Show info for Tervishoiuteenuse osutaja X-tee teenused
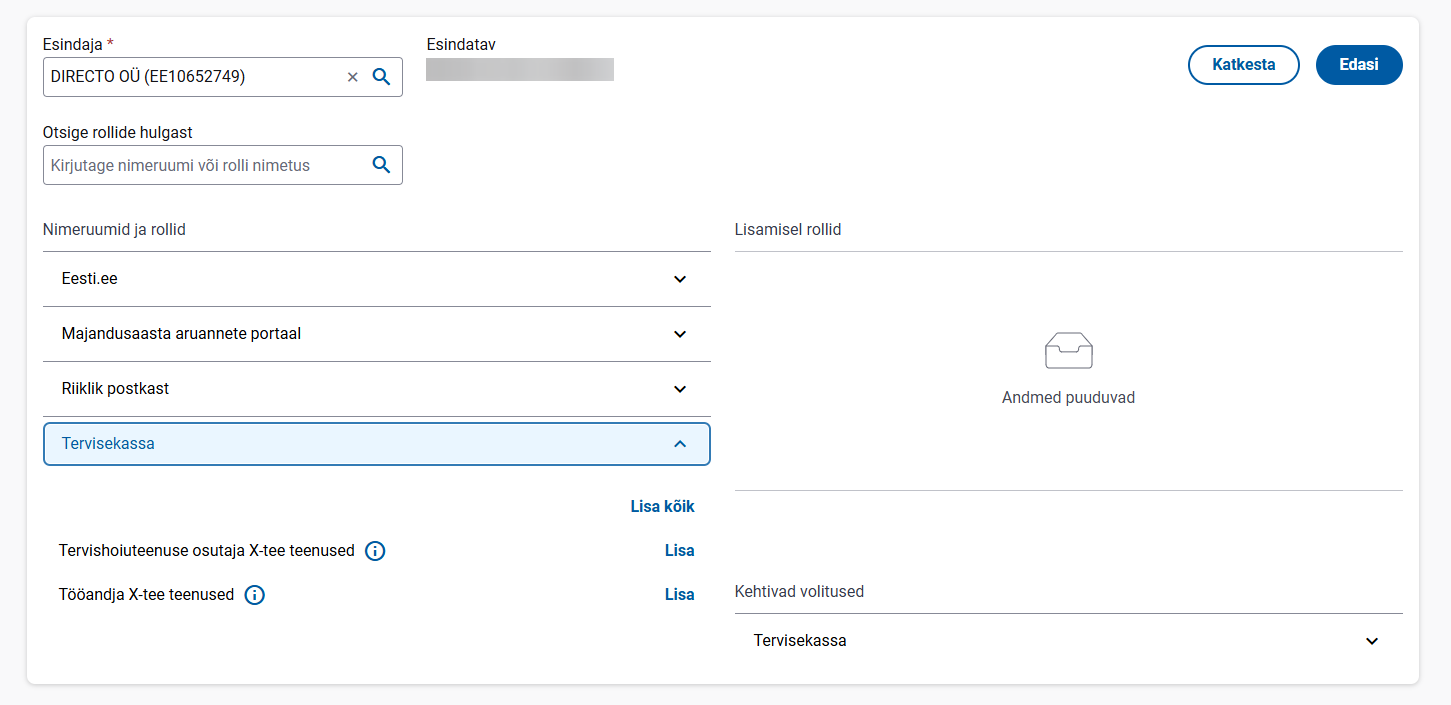1451x705 pixels. pos(375,551)
